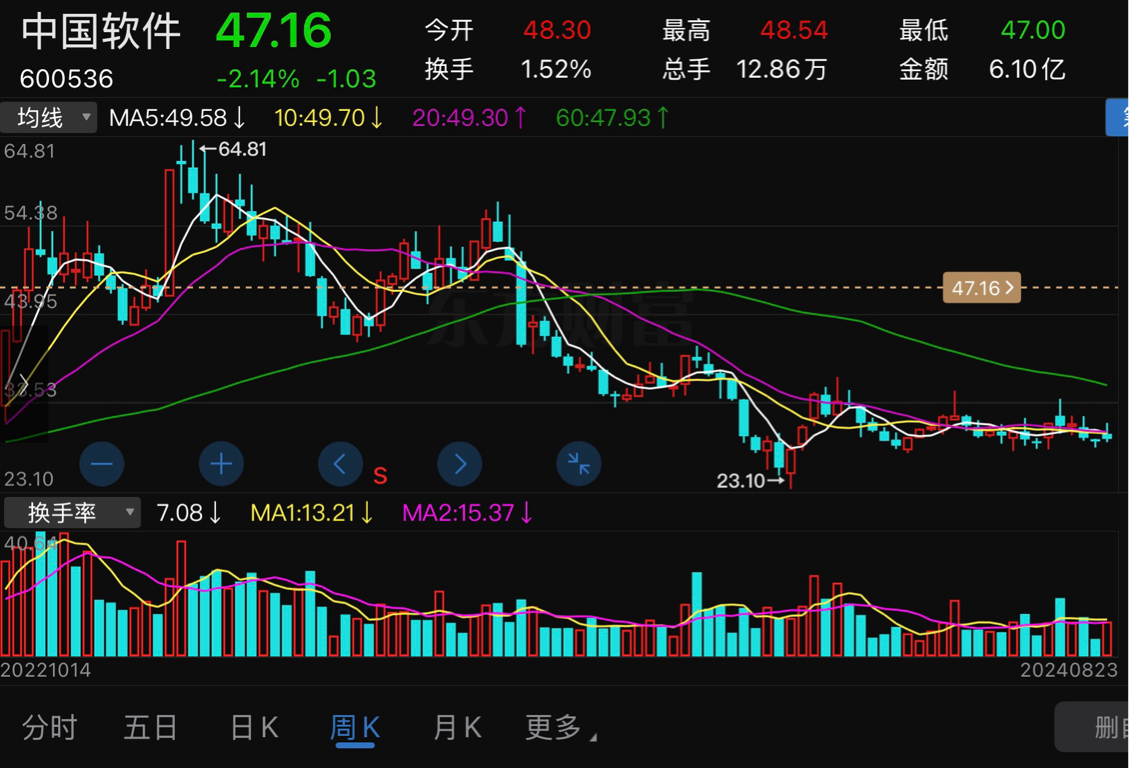Image resolution: width=1129 pixels, height=769 pixels.
Task: Click the green 60:47.93 MA label
Action: pyautogui.click(x=613, y=117)
